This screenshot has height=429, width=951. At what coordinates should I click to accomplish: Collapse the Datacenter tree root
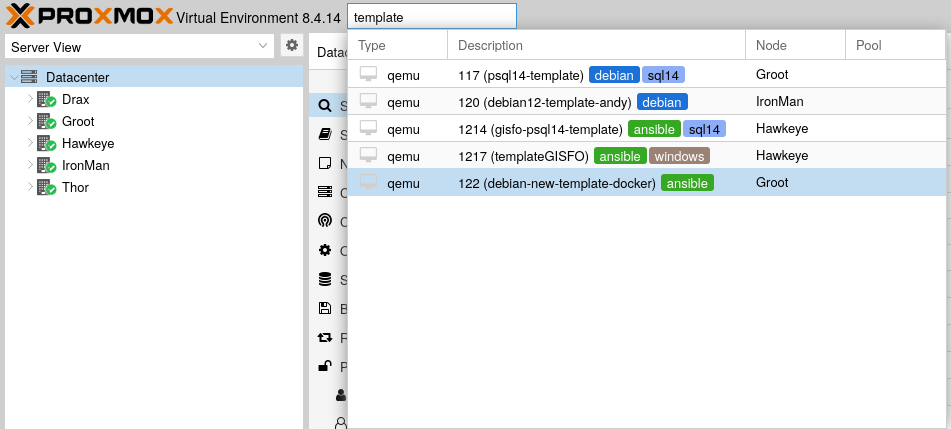pos(12,77)
